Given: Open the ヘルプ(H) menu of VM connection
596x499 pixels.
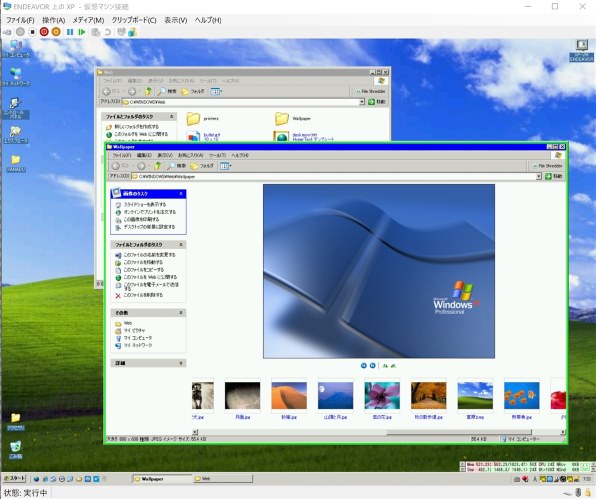Looking at the screenshot, I should coord(208,20).
